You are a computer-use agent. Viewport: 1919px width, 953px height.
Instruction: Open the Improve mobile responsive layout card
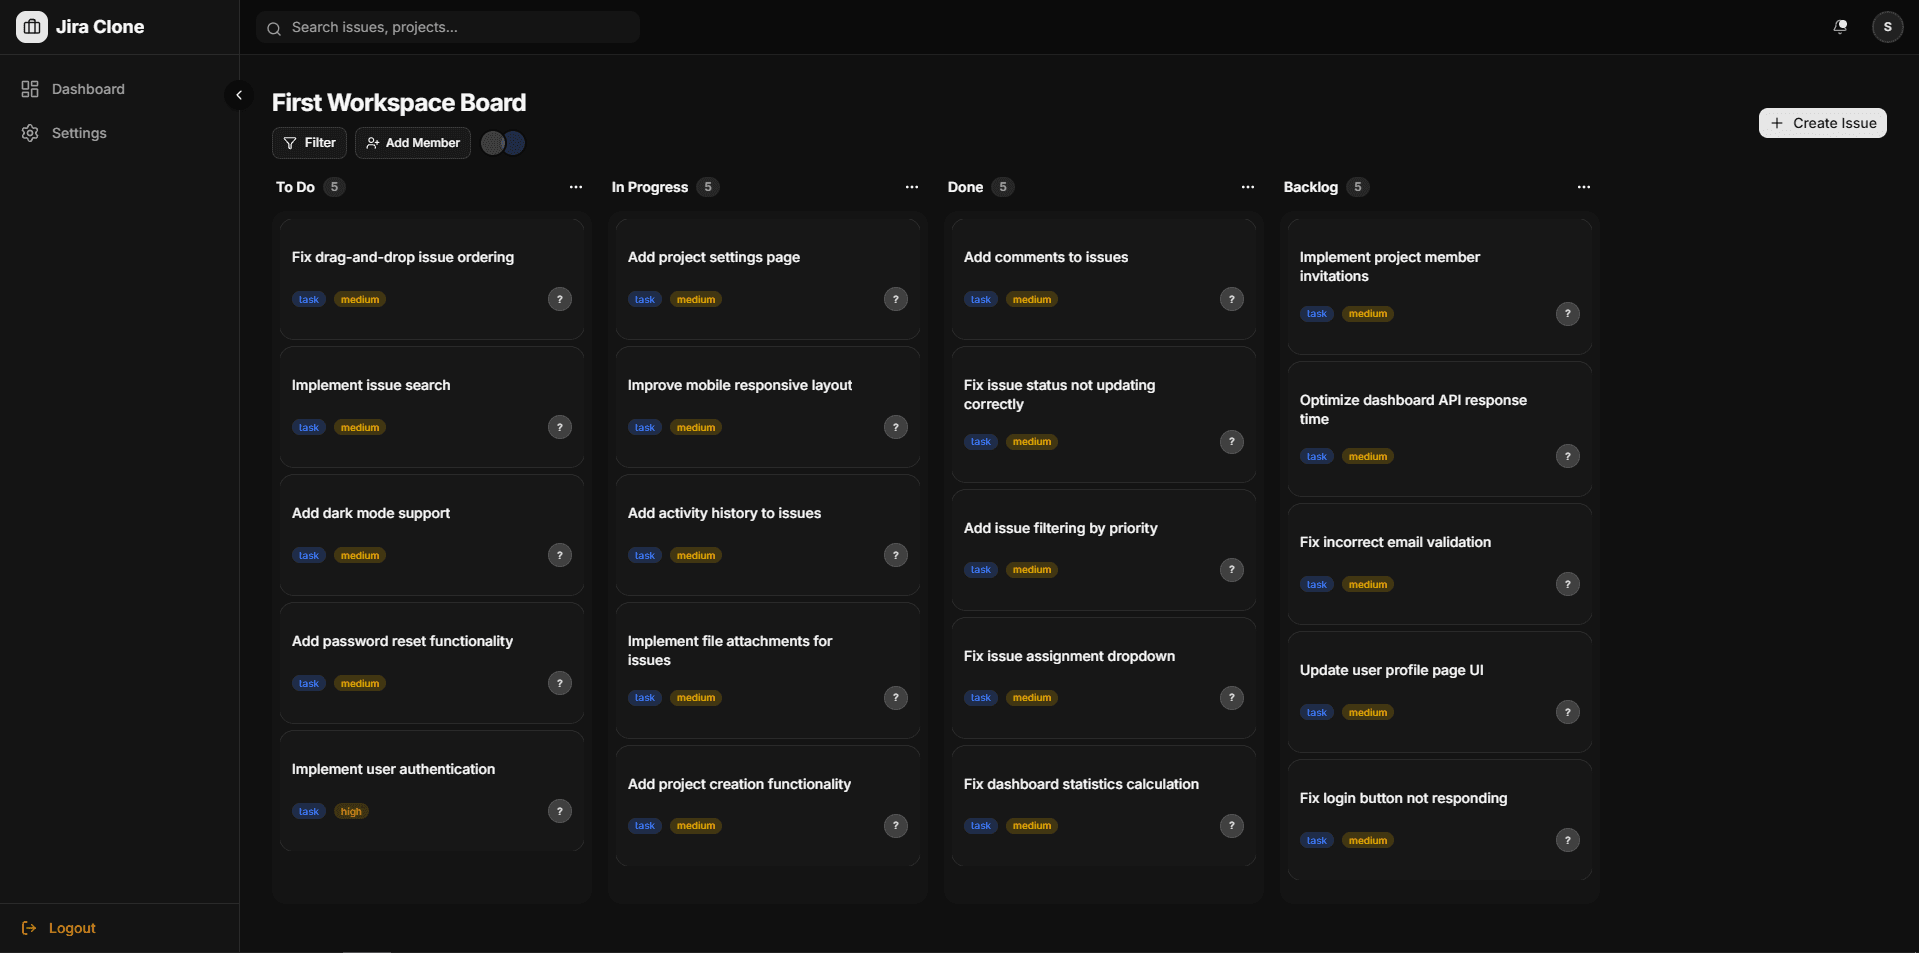[768, 407]
